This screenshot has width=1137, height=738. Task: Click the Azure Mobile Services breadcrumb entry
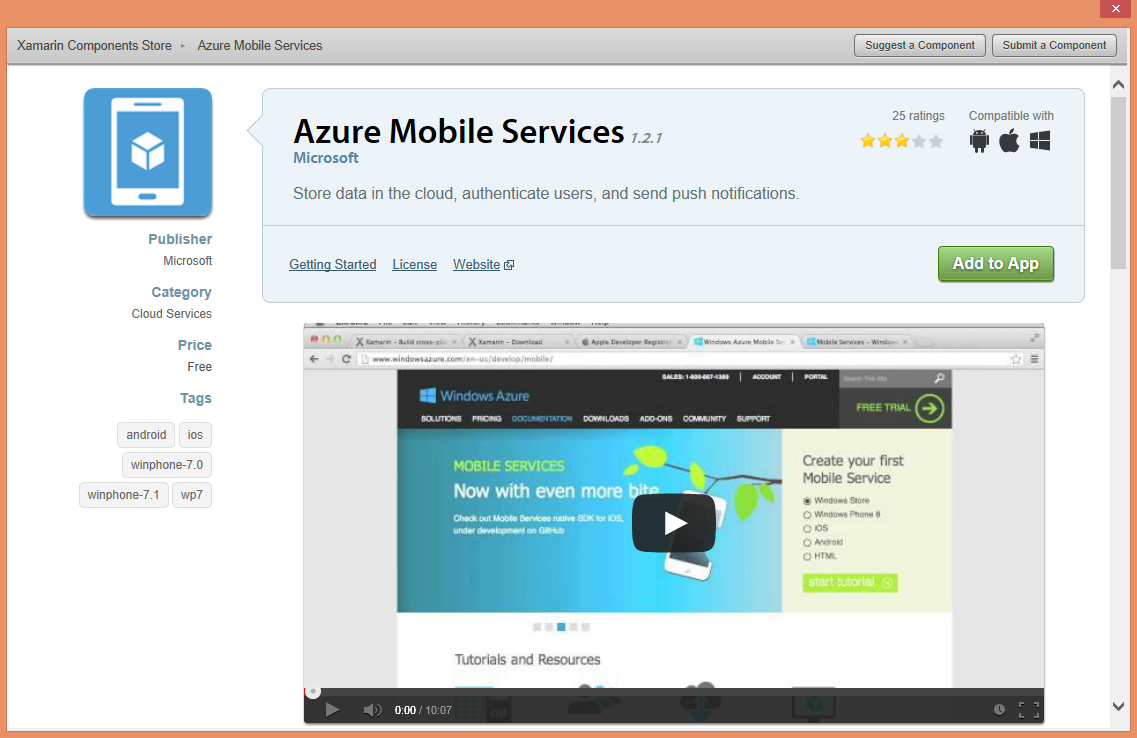click(x=259, y=45)
